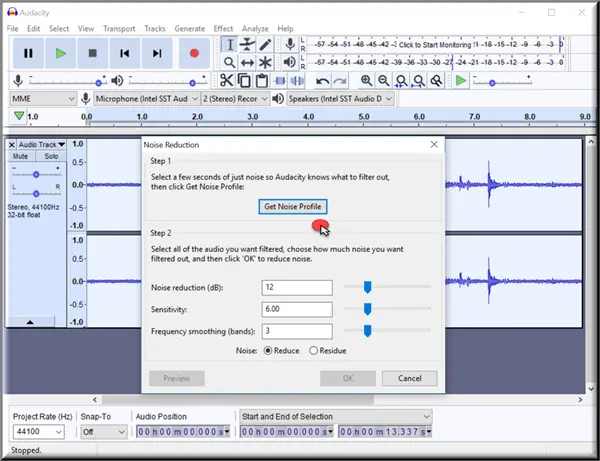This screenshot has width=600, height=461.
Task: Click the Stop playback button
Action: pyautogui.click(x=93, y=53)
